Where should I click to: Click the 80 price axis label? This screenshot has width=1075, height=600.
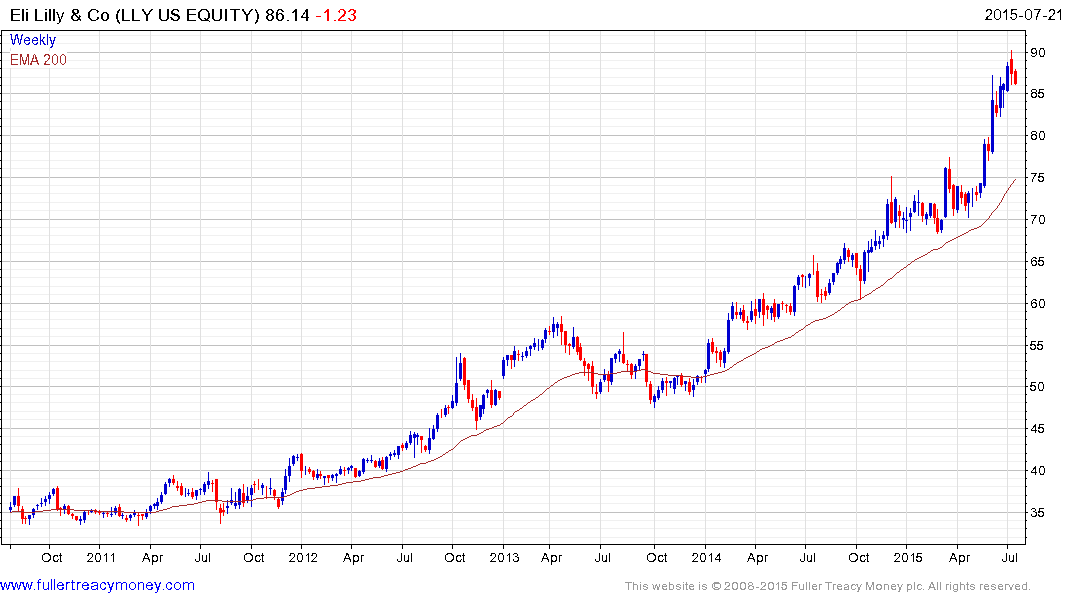(x=1037, y=136)
